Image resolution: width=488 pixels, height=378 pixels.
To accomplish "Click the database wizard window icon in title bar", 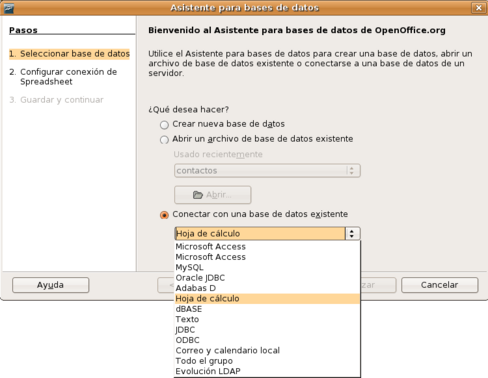I will [9, 8].
